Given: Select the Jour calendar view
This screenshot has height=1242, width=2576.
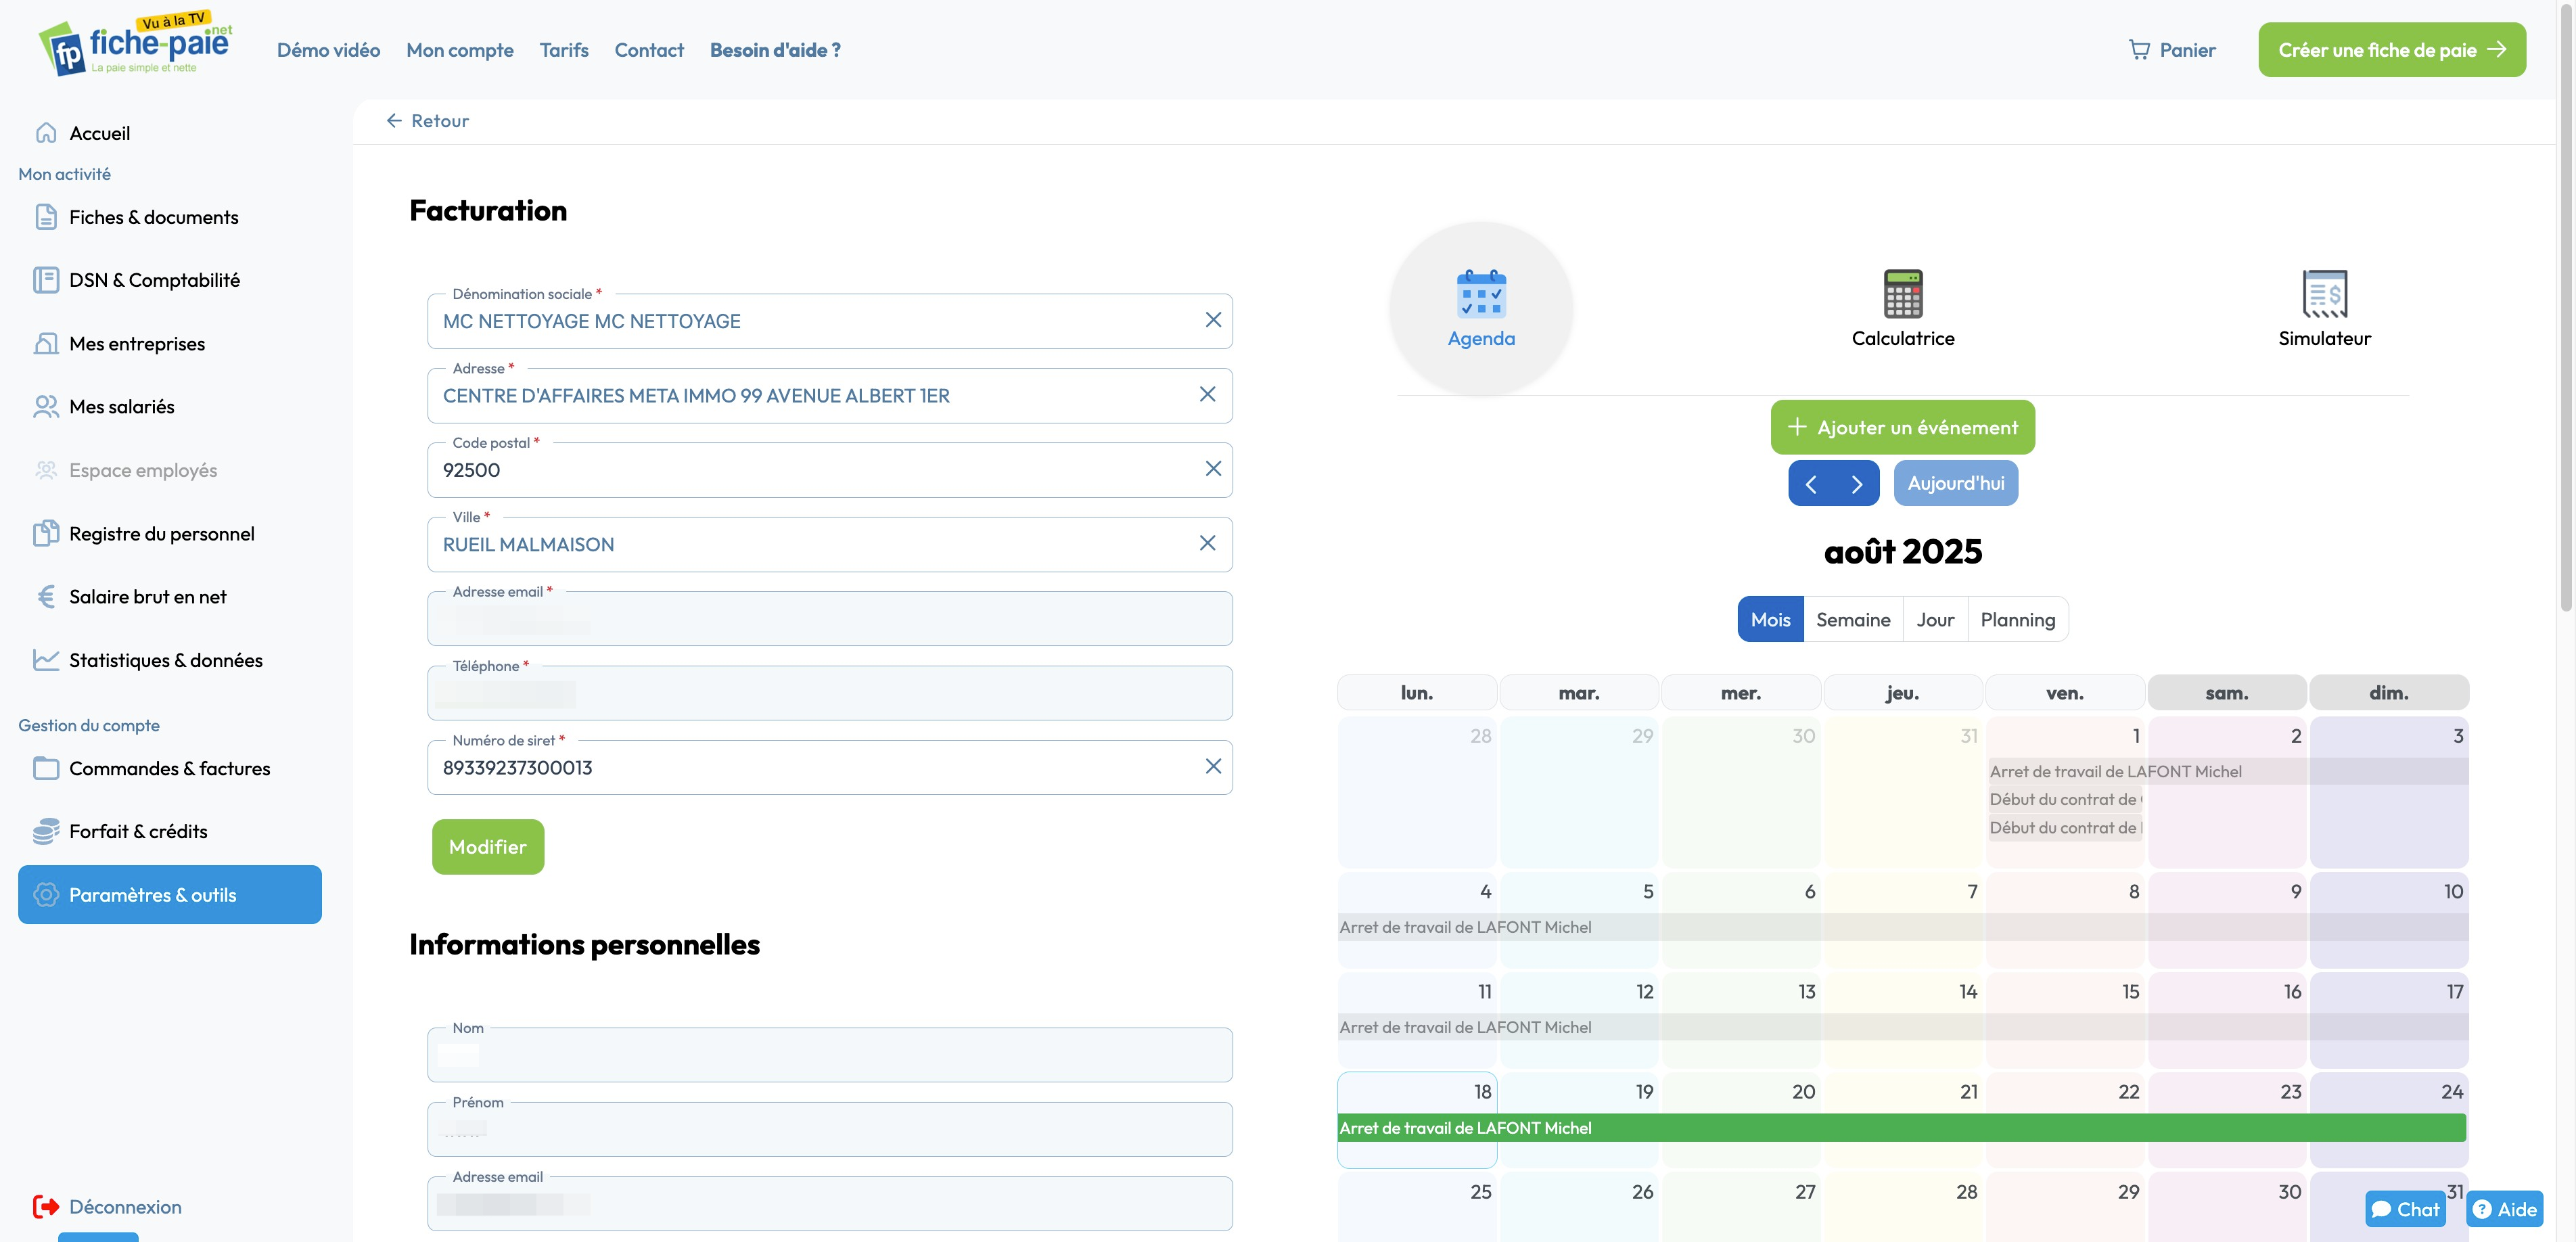Looking at the screenshot, I should (1934, 620).
